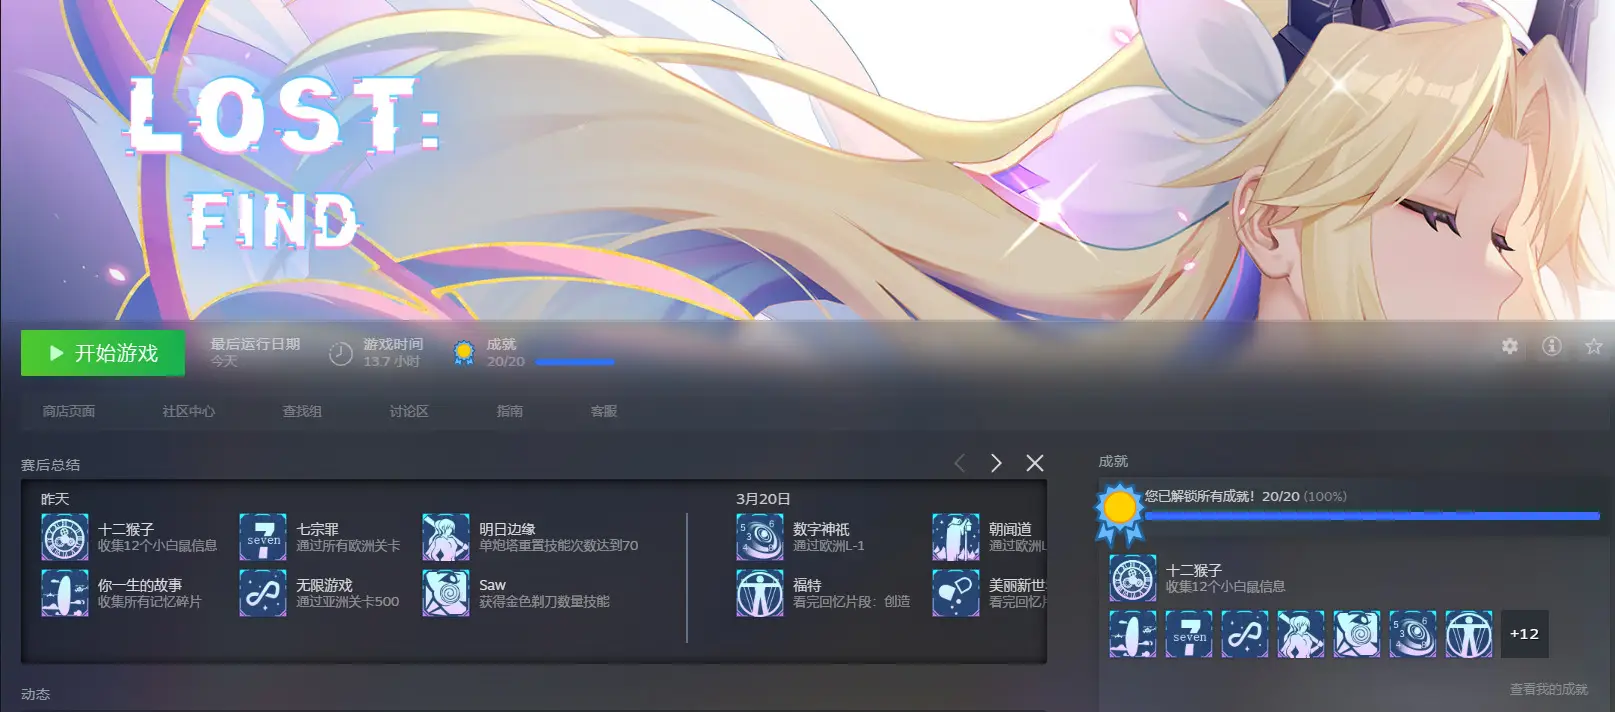This screenshot has width=1615, height=712.
Task: Click 数字神祇 achievement icon in 赛后总结
Action: [760, 537]
